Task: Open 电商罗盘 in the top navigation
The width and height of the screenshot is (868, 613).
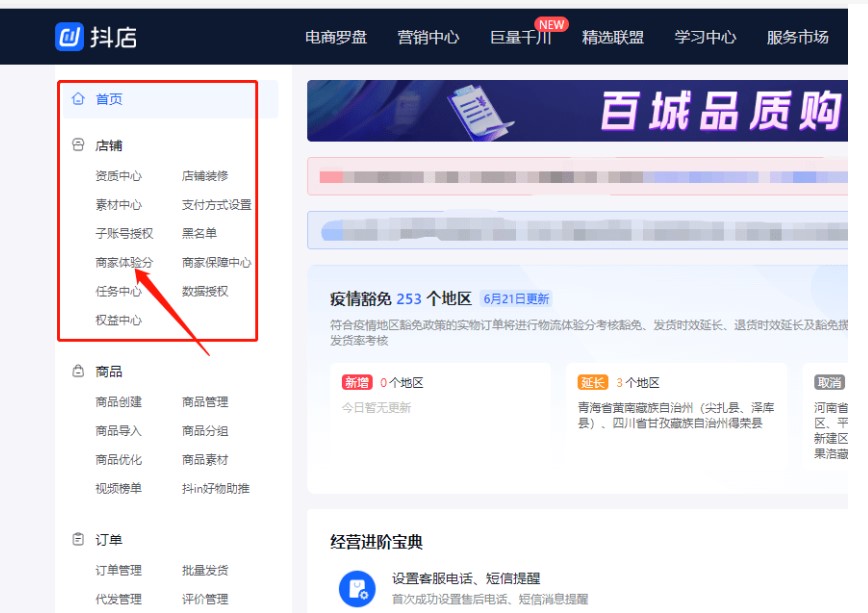Action: pyautogui.click(x=336, y=37)
